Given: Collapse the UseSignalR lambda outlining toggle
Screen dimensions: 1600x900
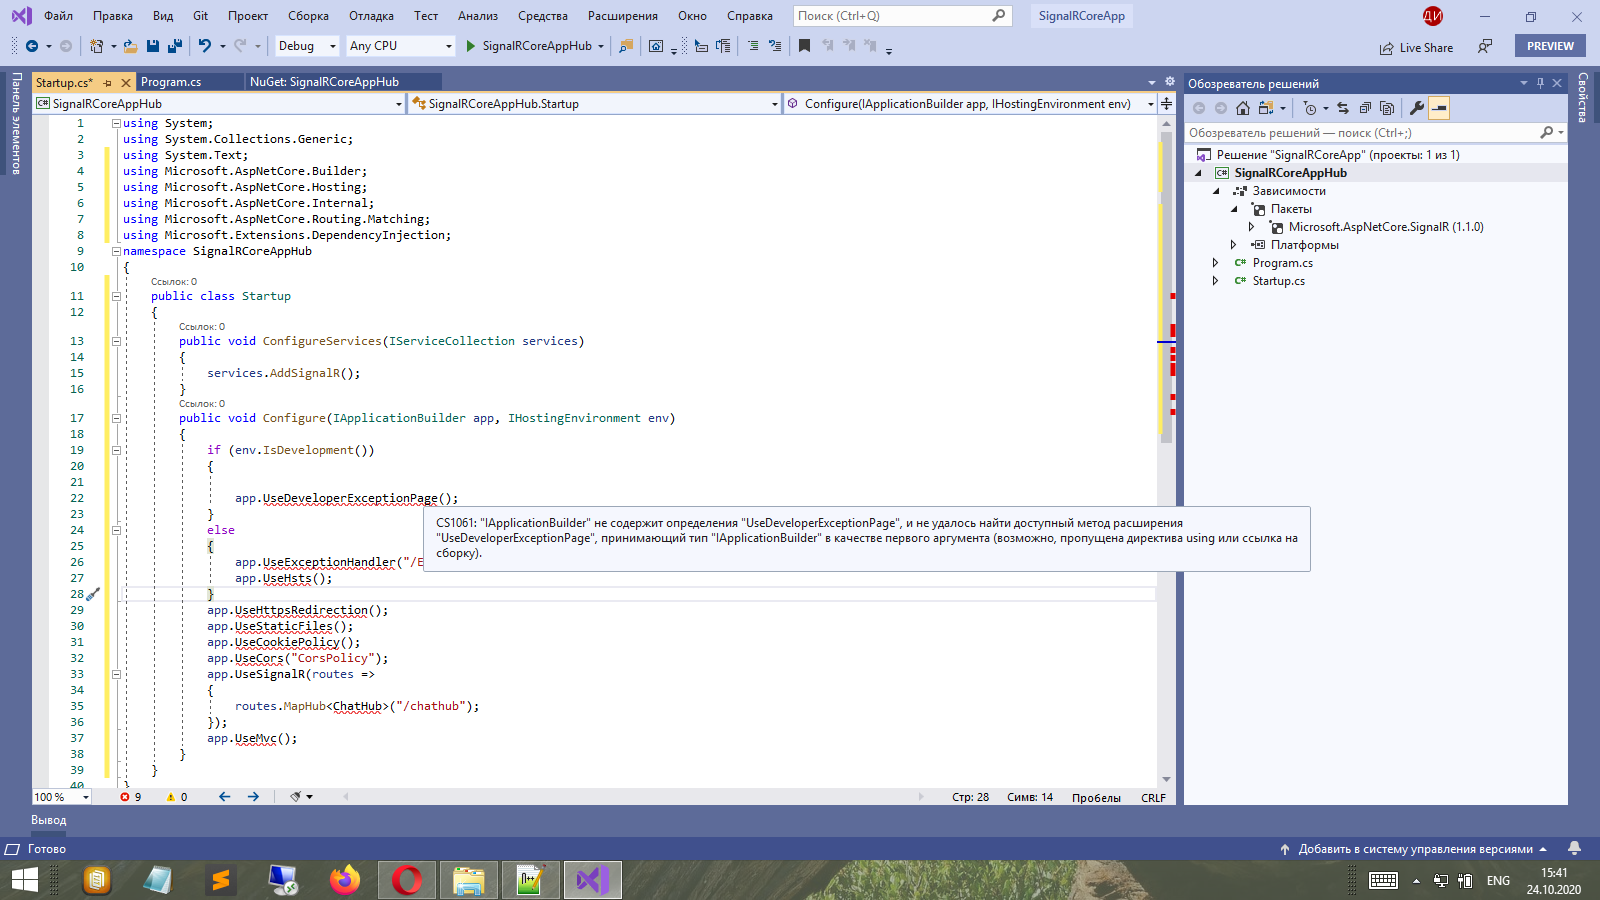Looking at the screenshot, I should pos(116,674).
